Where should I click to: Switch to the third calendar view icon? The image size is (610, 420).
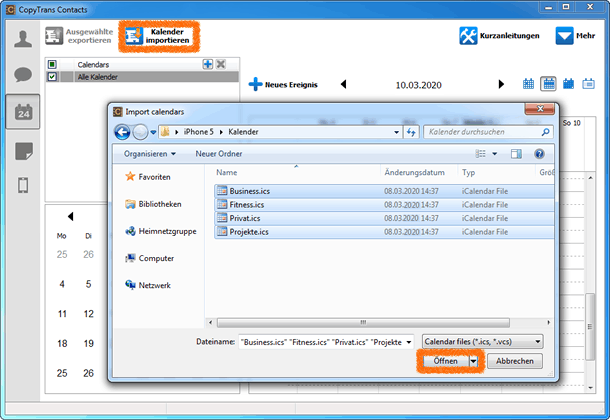[568, 84]
